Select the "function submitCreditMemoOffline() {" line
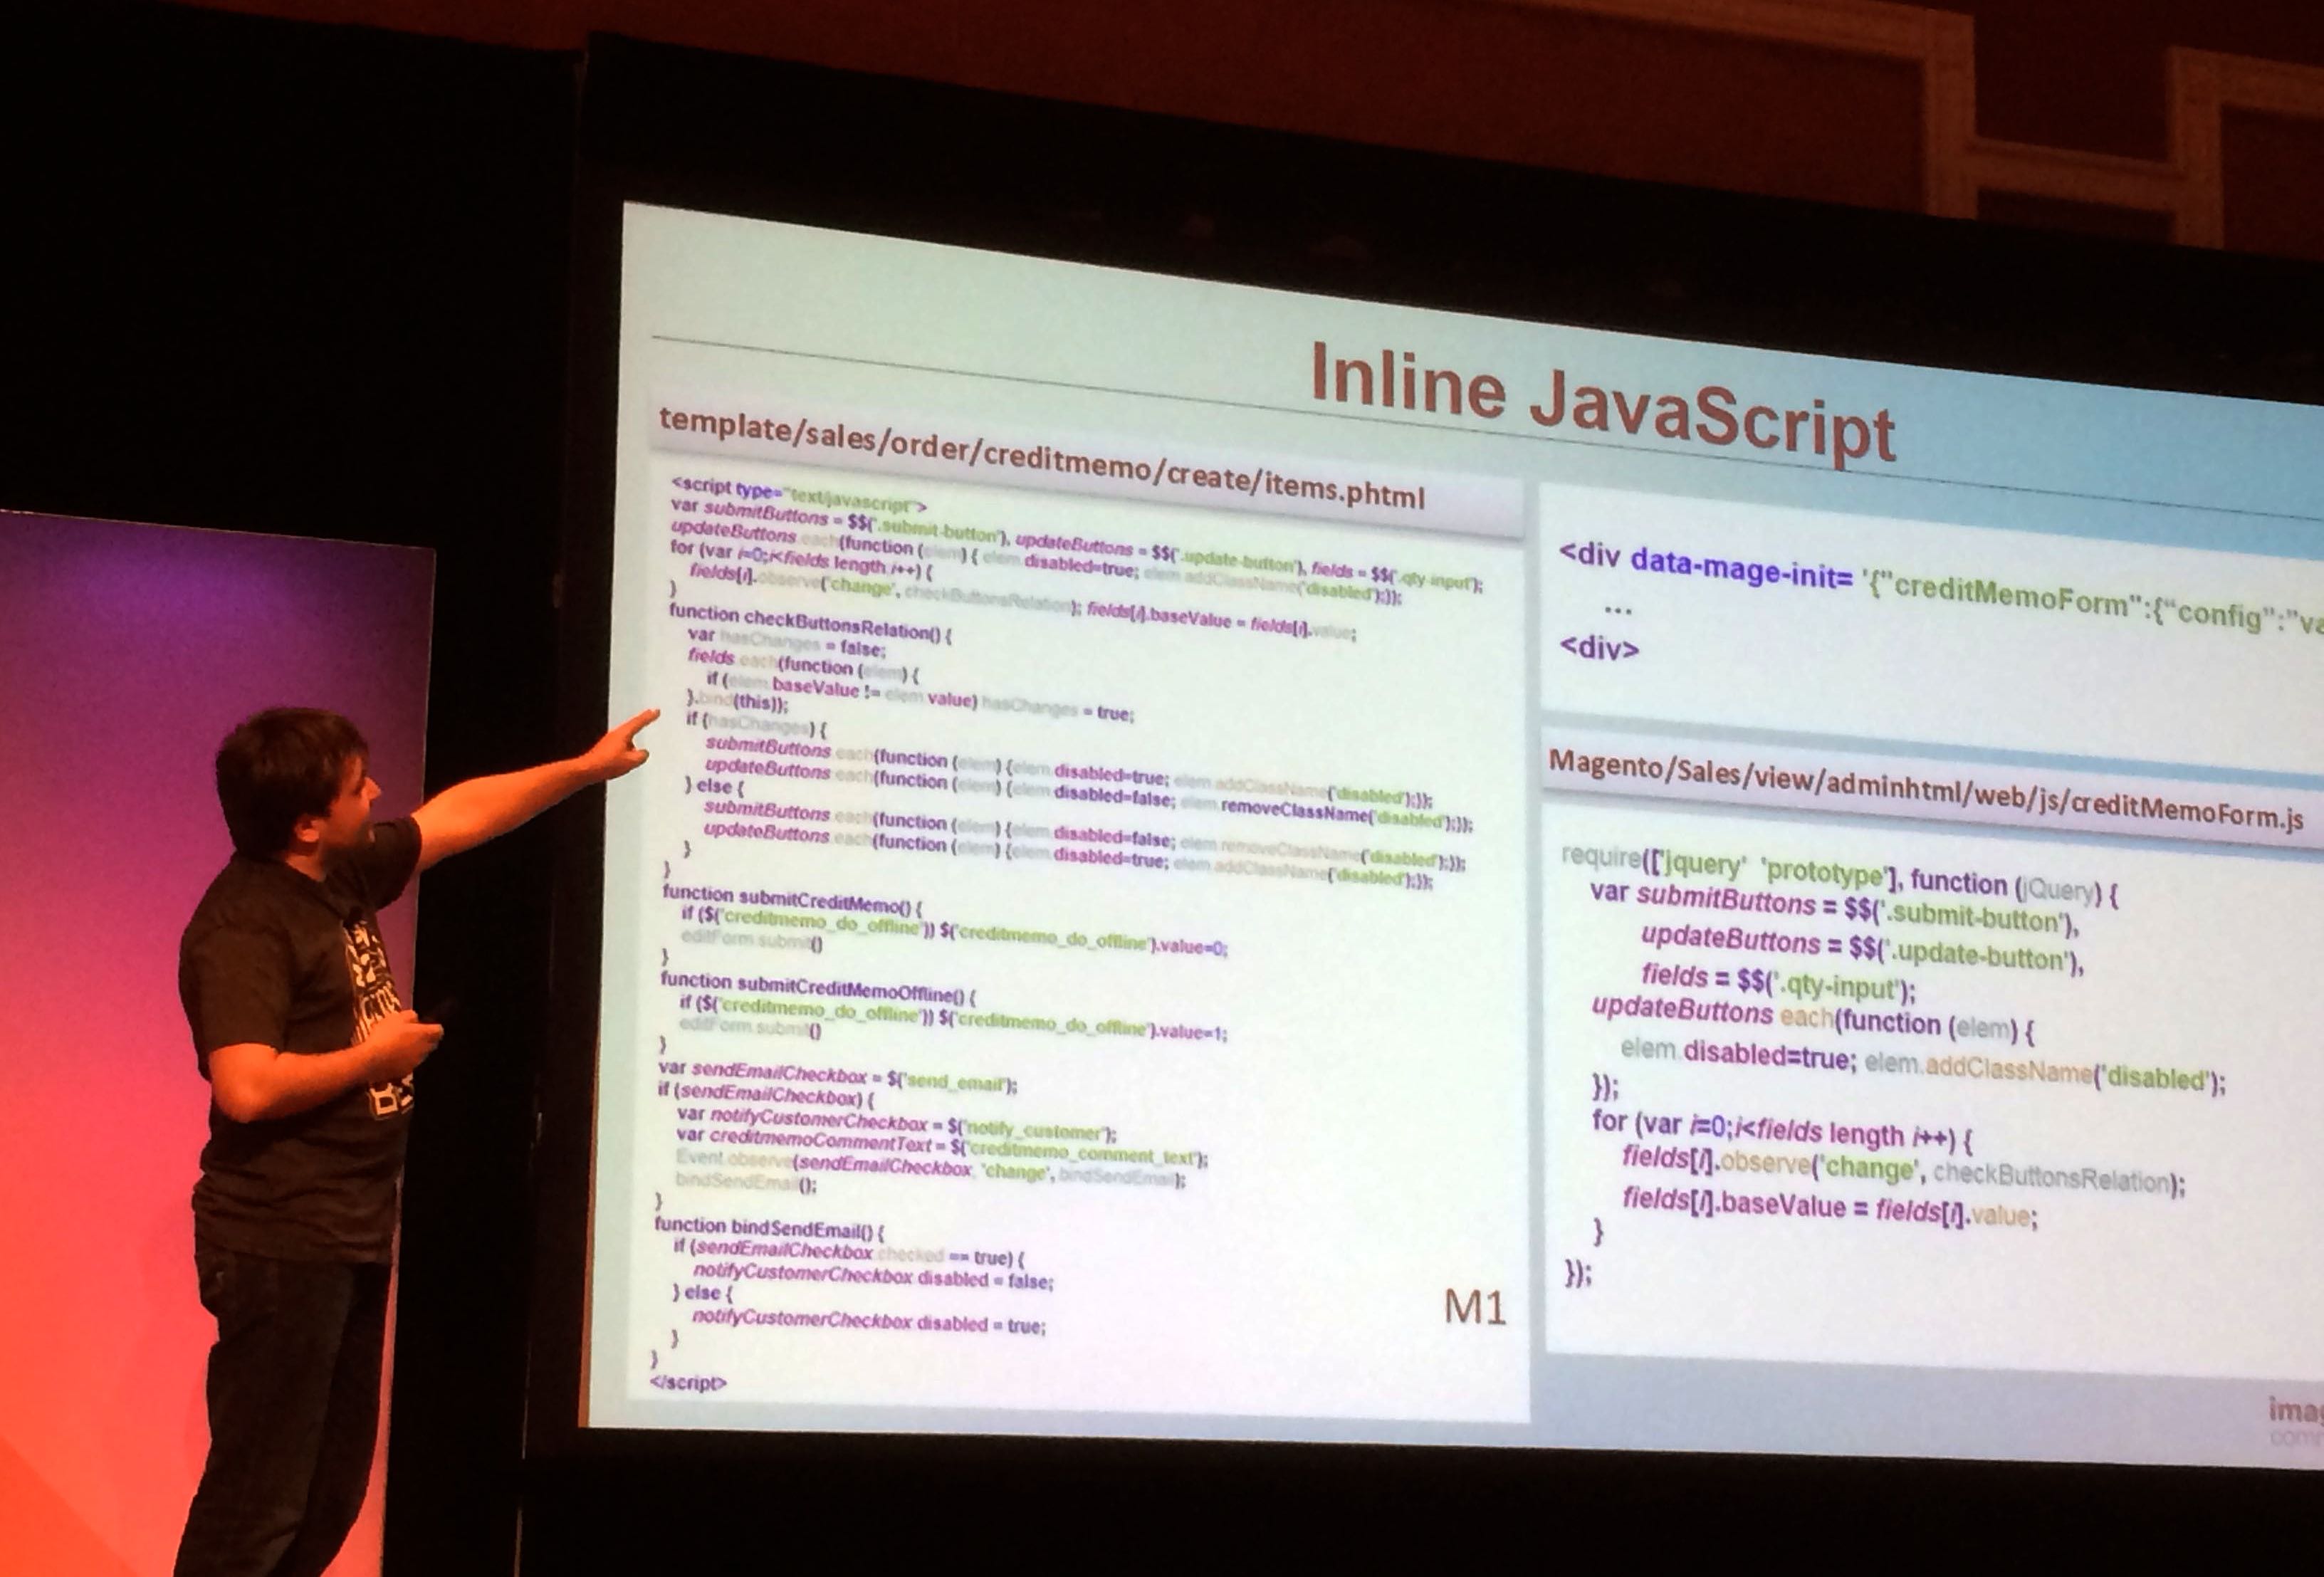This screenshot has height=1577, width=2324. 818,987
